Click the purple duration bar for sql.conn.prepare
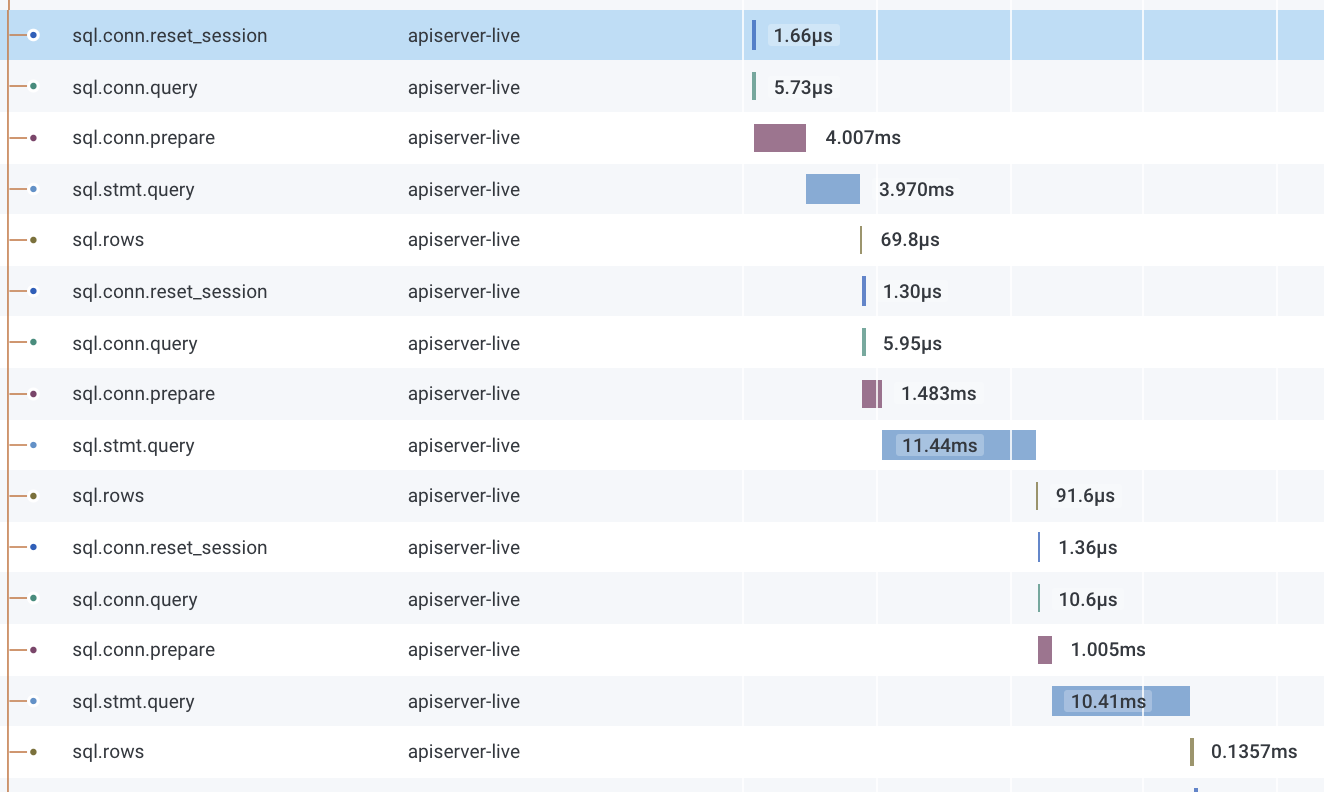 pyautogui.click(x=781, y=137)
